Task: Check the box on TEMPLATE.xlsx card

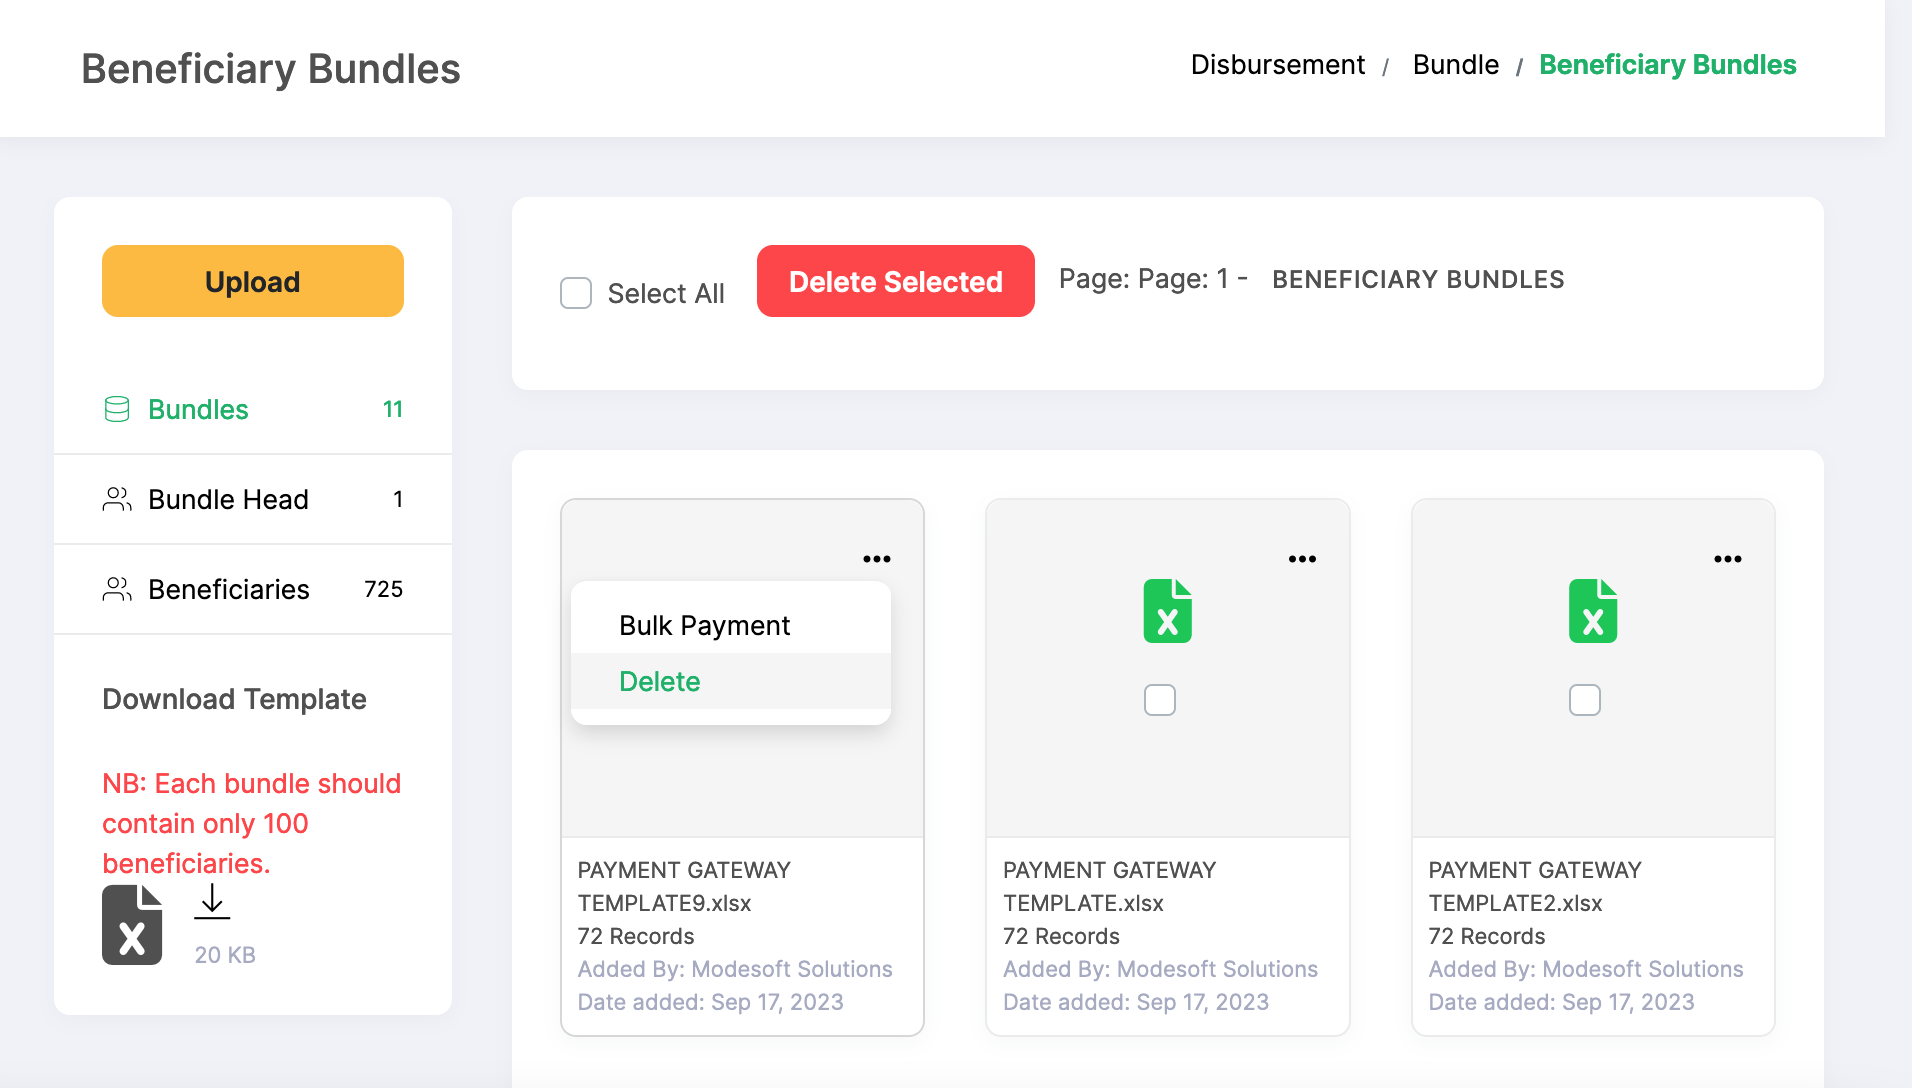Action: pyautogui.click(x=1160, y=700)
